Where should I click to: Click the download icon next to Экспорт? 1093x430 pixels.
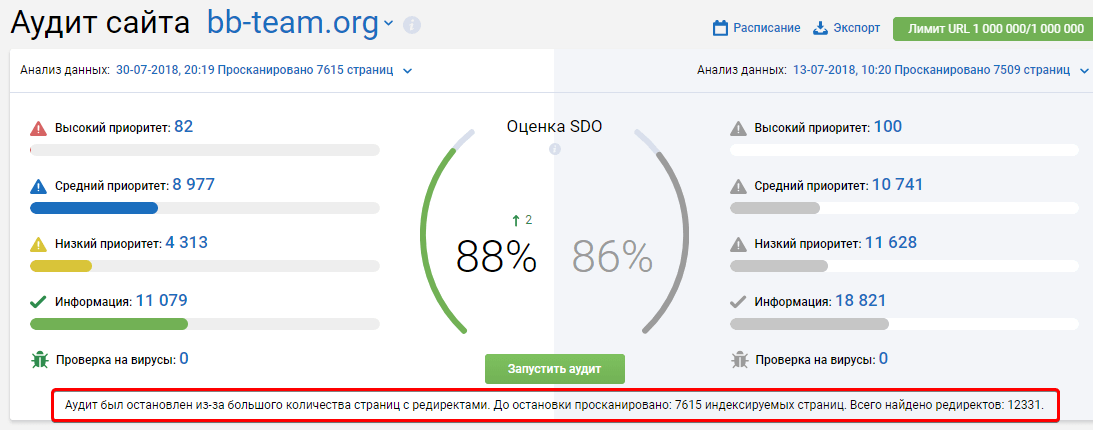click(x=820, y=29)
